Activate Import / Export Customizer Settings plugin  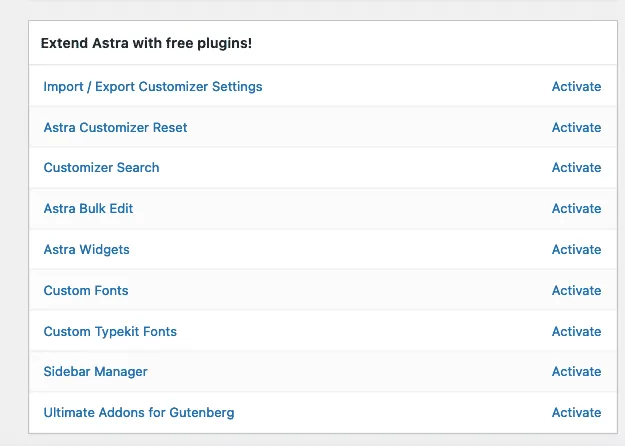click(576, 86)
